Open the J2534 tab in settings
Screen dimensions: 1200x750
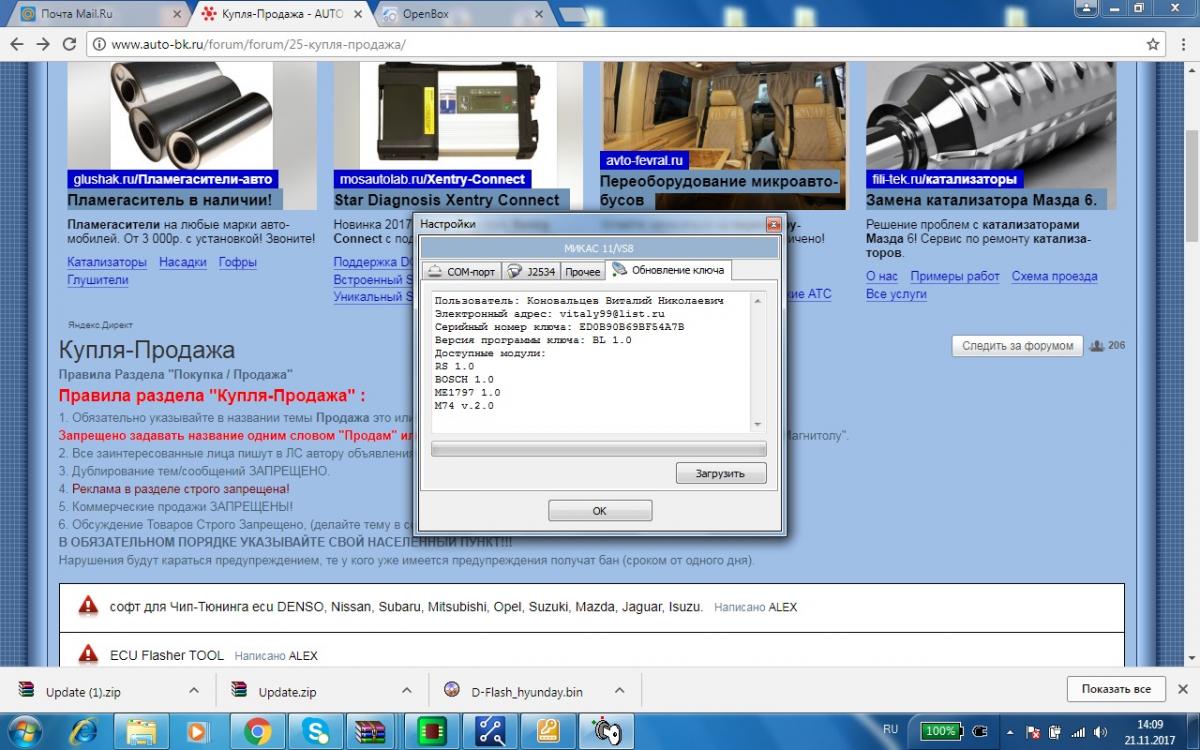(x=530, y=271)
